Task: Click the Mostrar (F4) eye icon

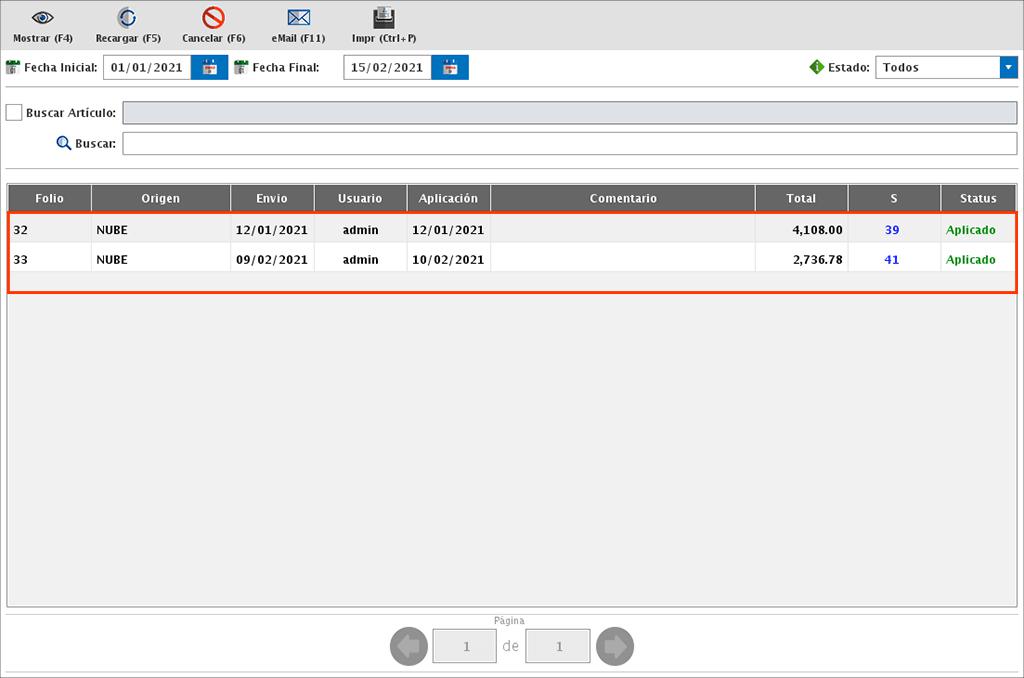Action: point(42,18)
